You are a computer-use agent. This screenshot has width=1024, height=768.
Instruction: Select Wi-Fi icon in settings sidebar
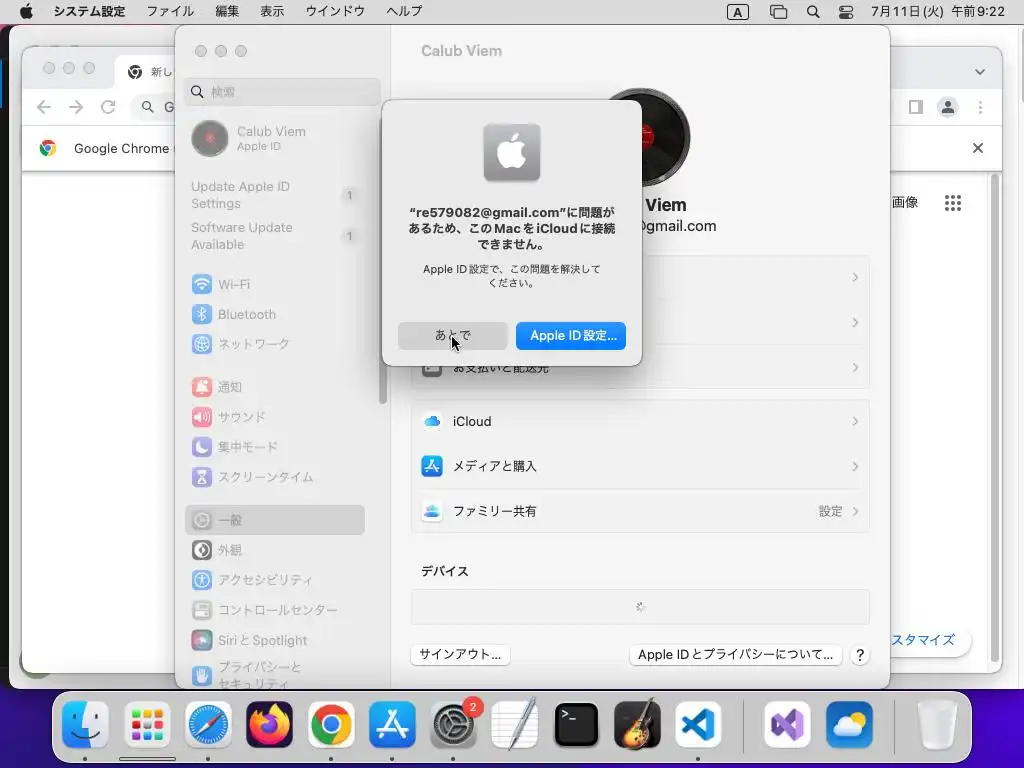click(x=202, y=284)
